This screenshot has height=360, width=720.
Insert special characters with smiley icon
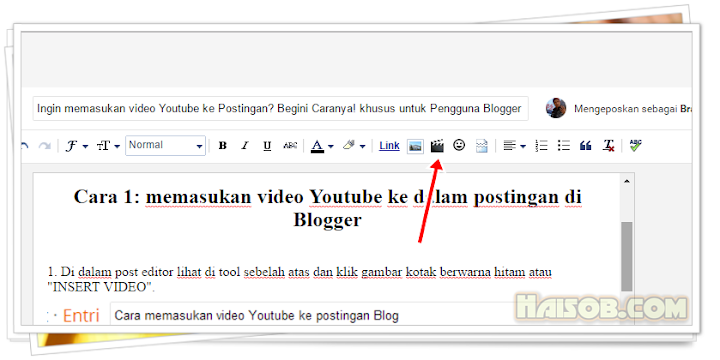459,146
